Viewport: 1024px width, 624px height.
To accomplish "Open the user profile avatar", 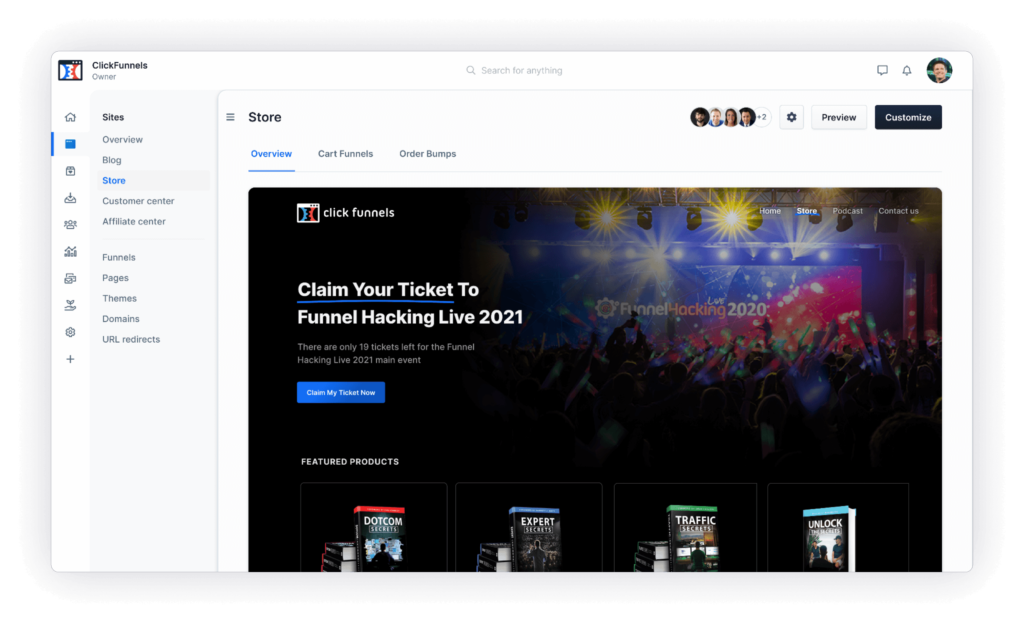I will click(x=939, y=70).
